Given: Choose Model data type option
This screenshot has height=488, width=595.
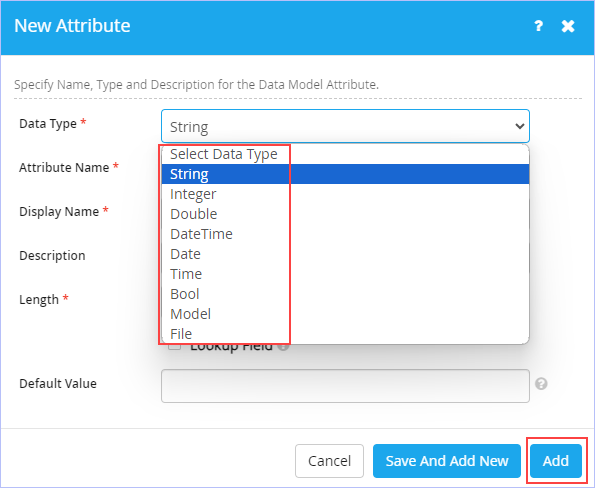Looking at the screenshot, I should [345, 314].
